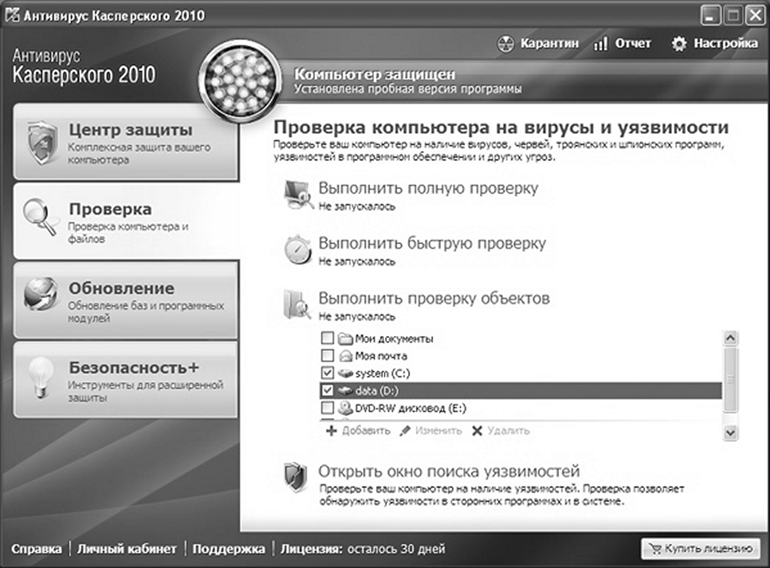770x568 pixels.
Task: Click the objects scan folder icon
Action: tap(298, 304)
